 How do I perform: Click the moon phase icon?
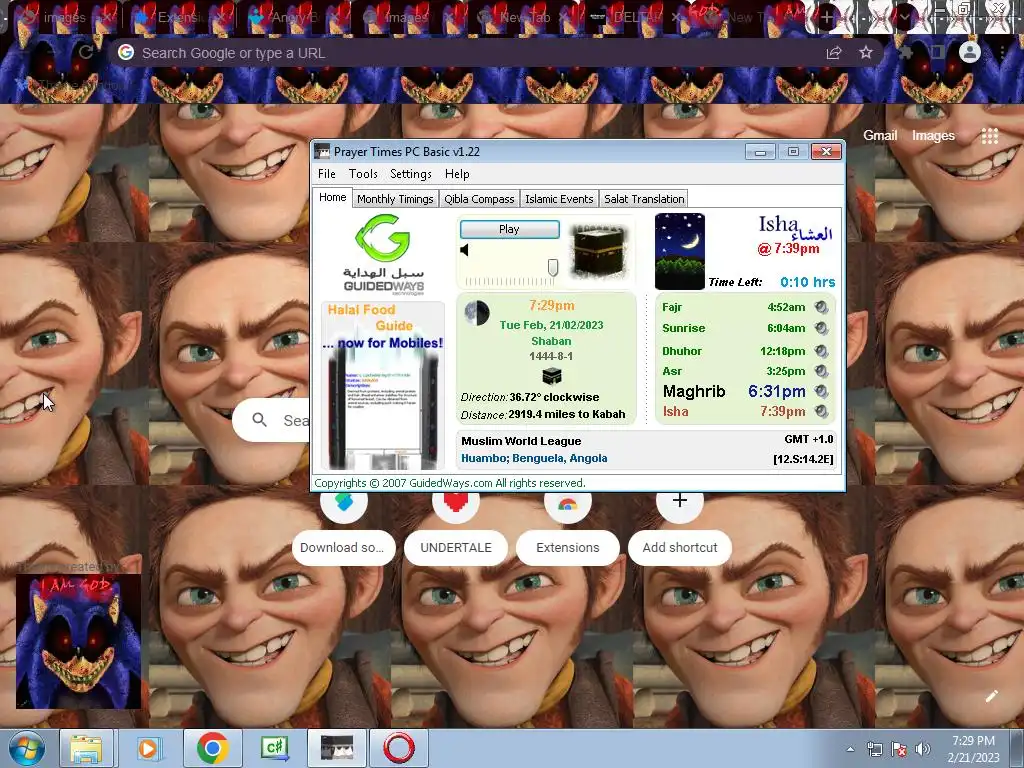tap(477, 313)
